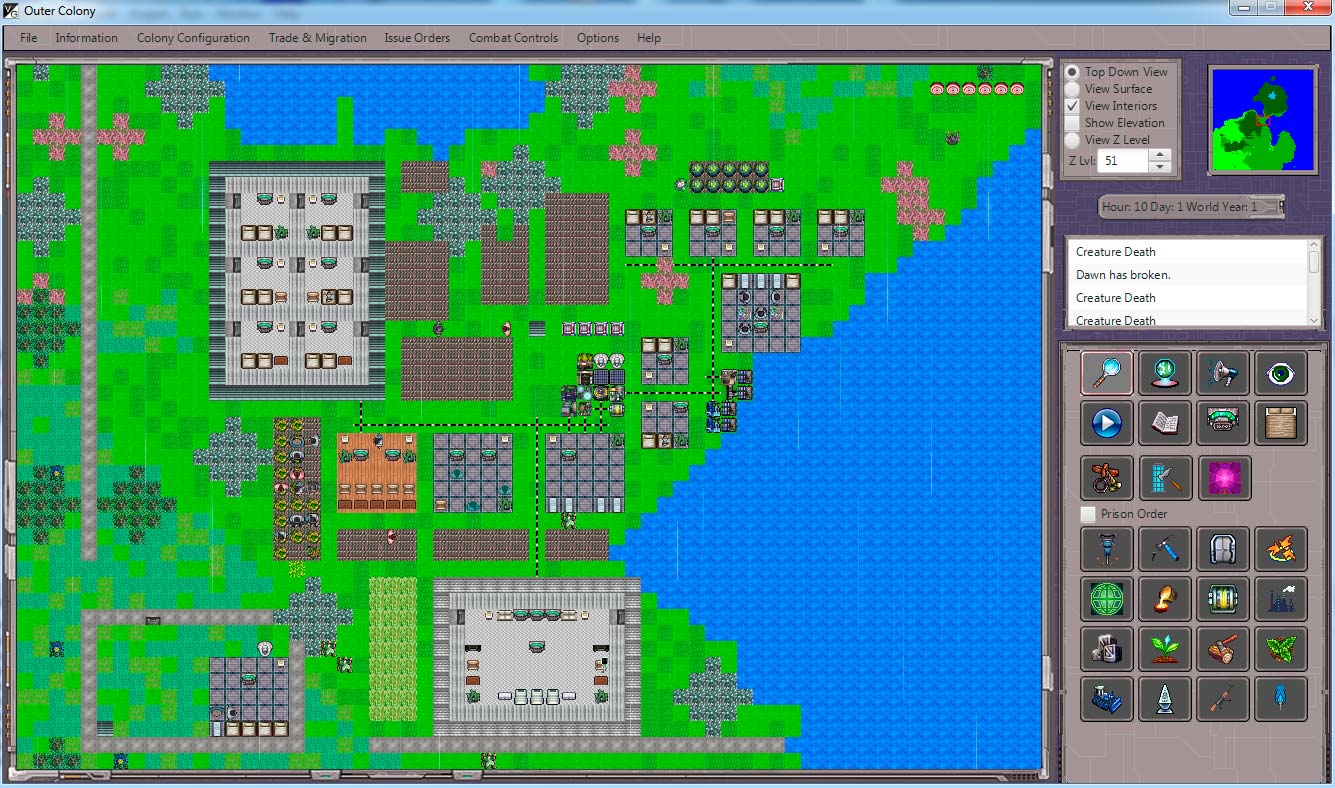This screenshot has height=788, width=1335.
Task: Uncheck the View Interiors checkbox
Action: click(1072, 106)
